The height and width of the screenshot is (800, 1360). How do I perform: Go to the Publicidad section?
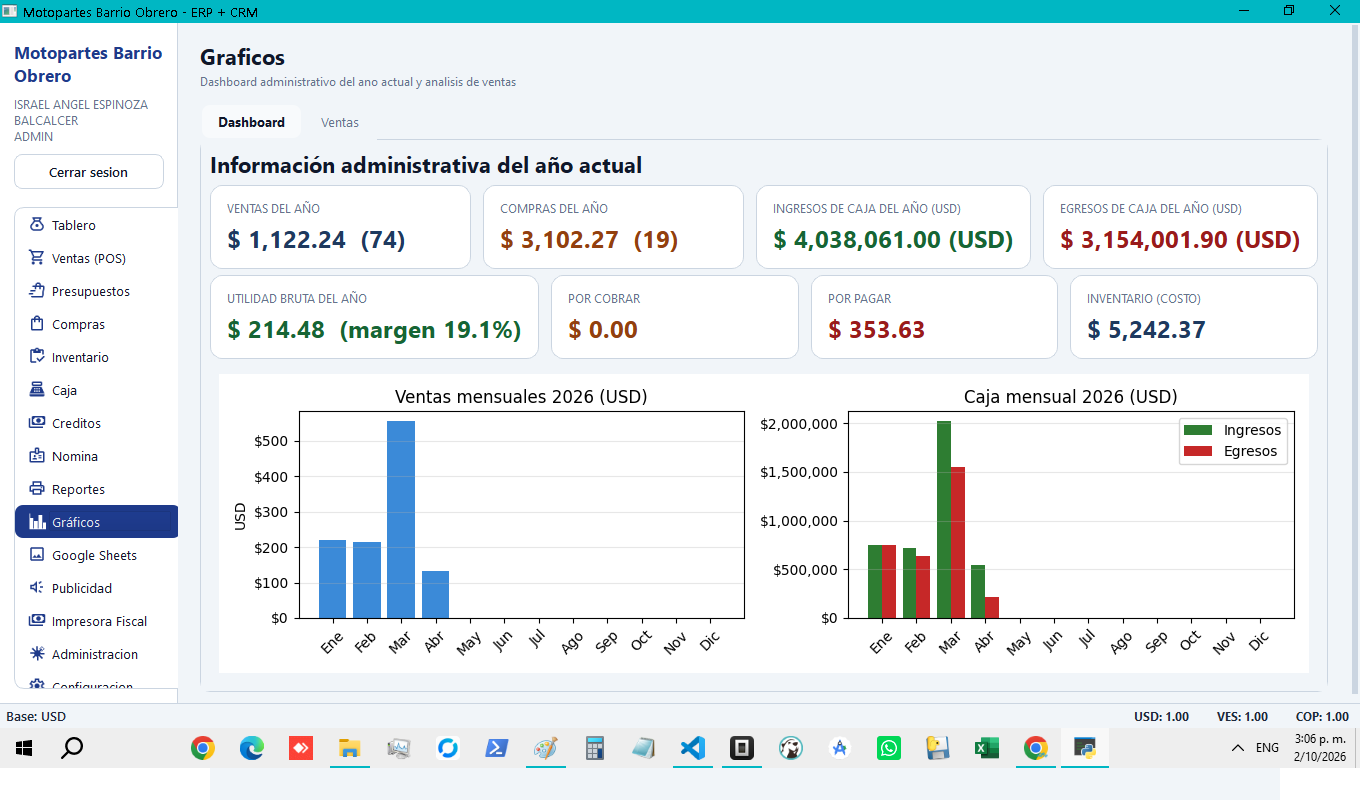(97, 588)
